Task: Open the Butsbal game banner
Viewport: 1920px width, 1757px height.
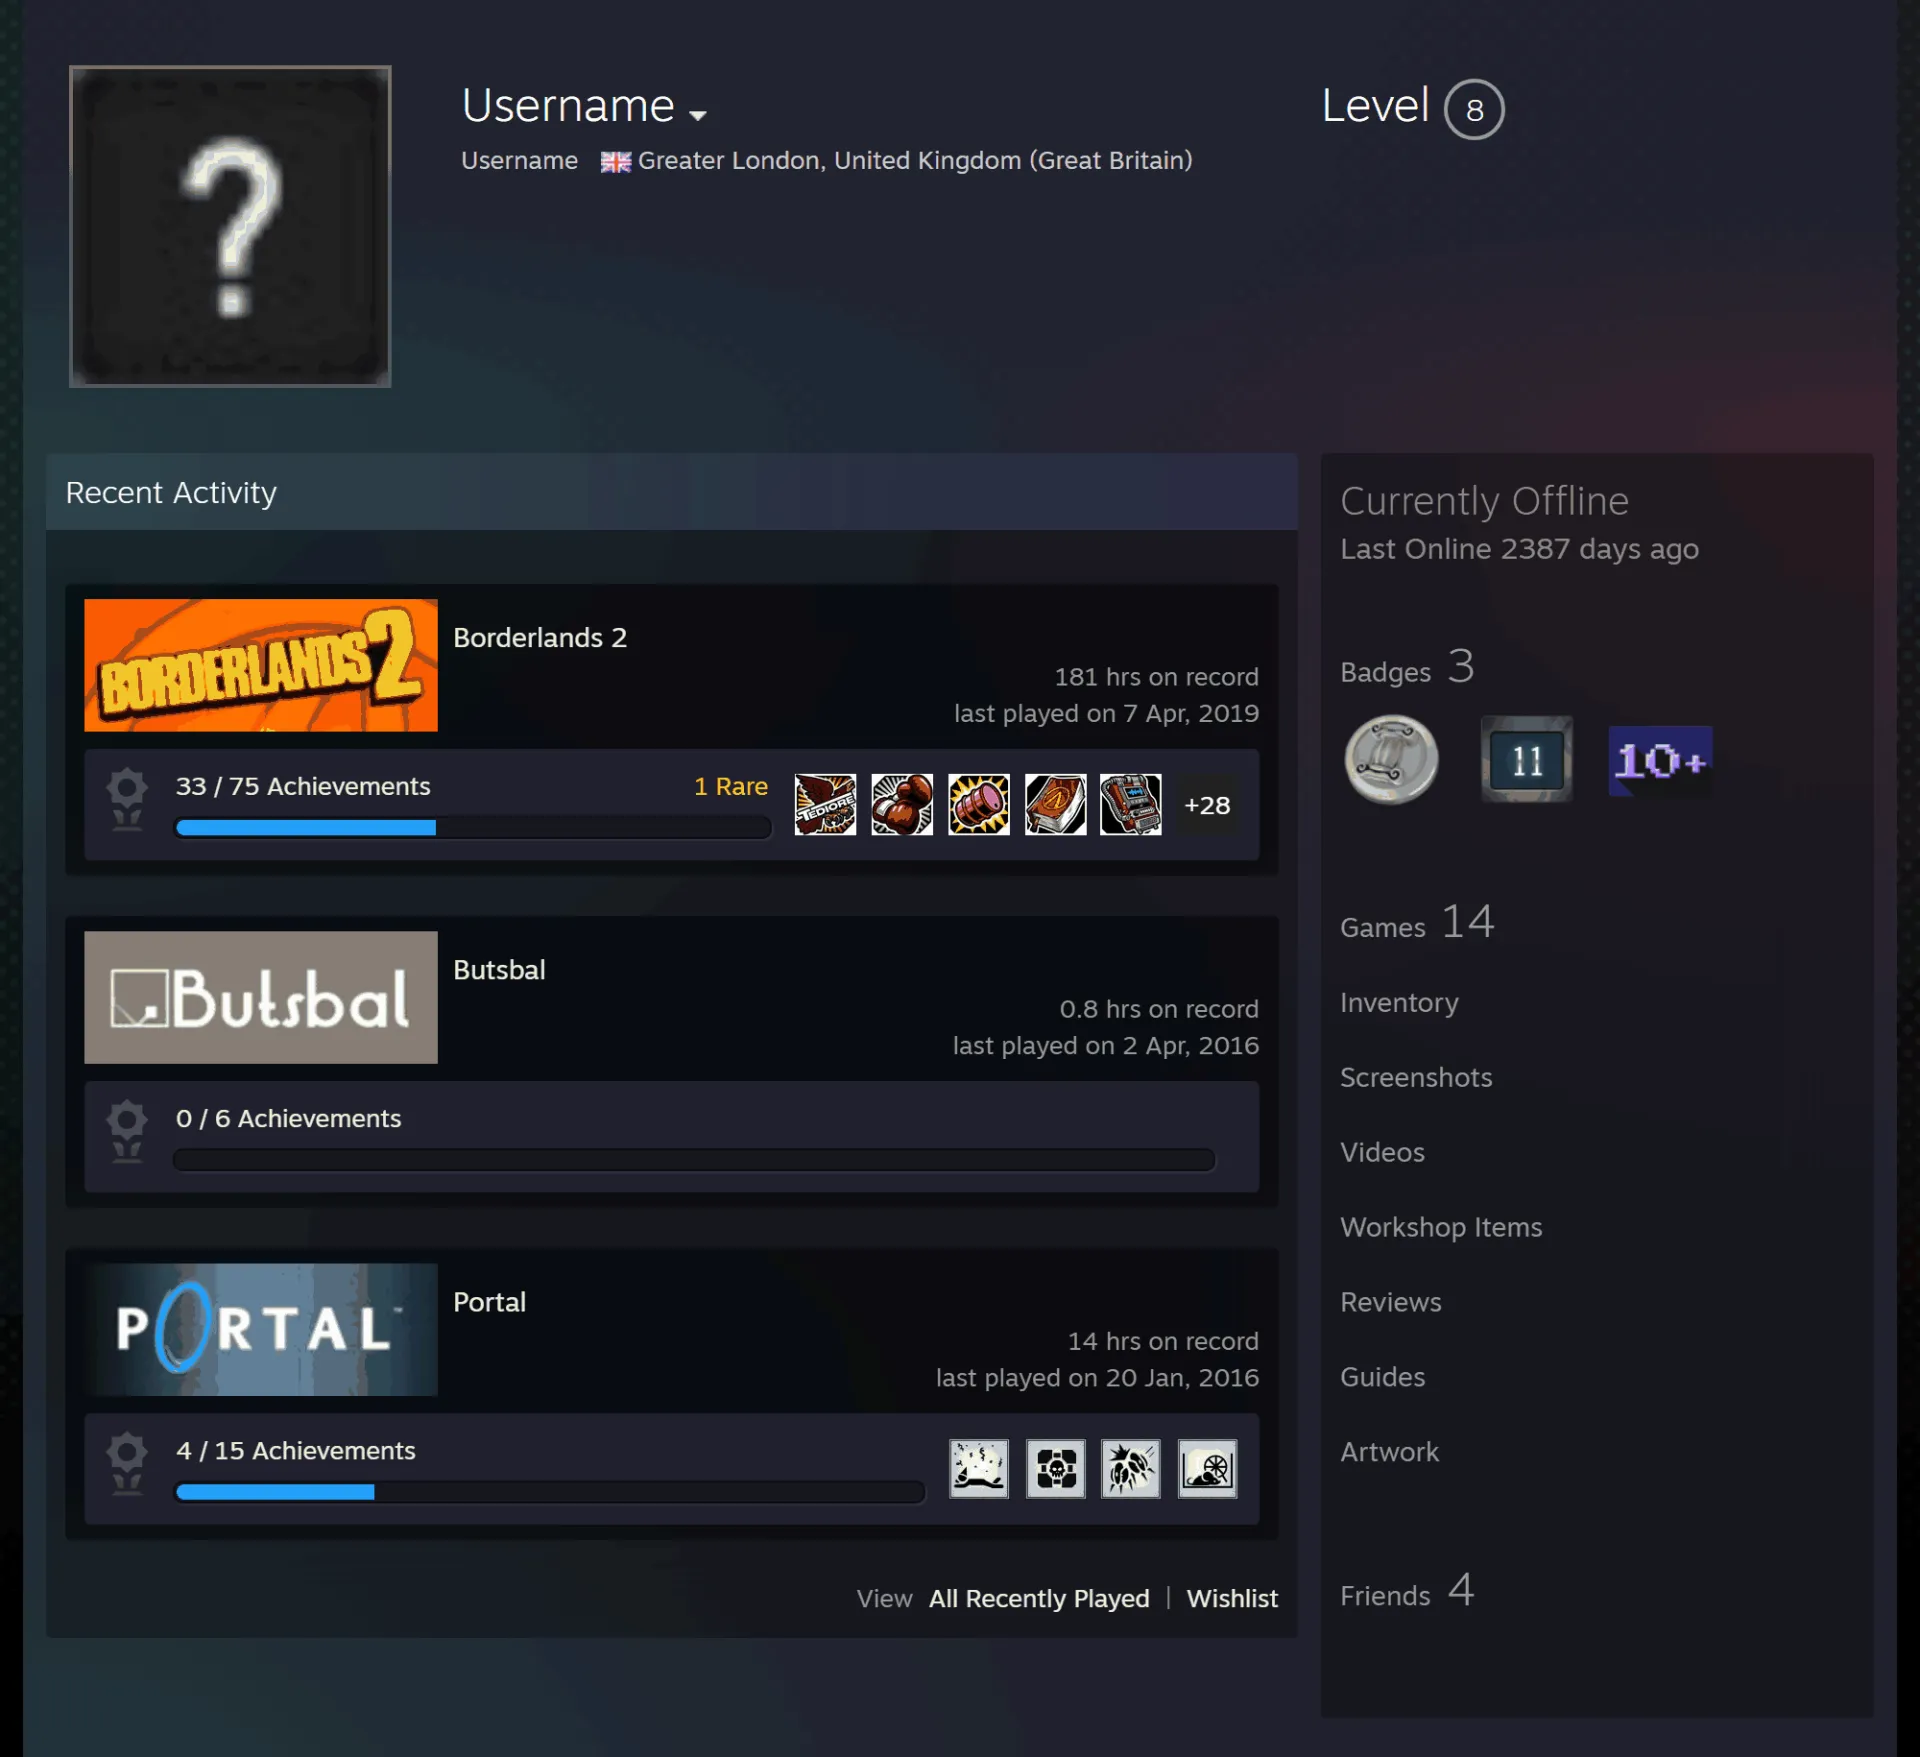Action: pos(261,997)
